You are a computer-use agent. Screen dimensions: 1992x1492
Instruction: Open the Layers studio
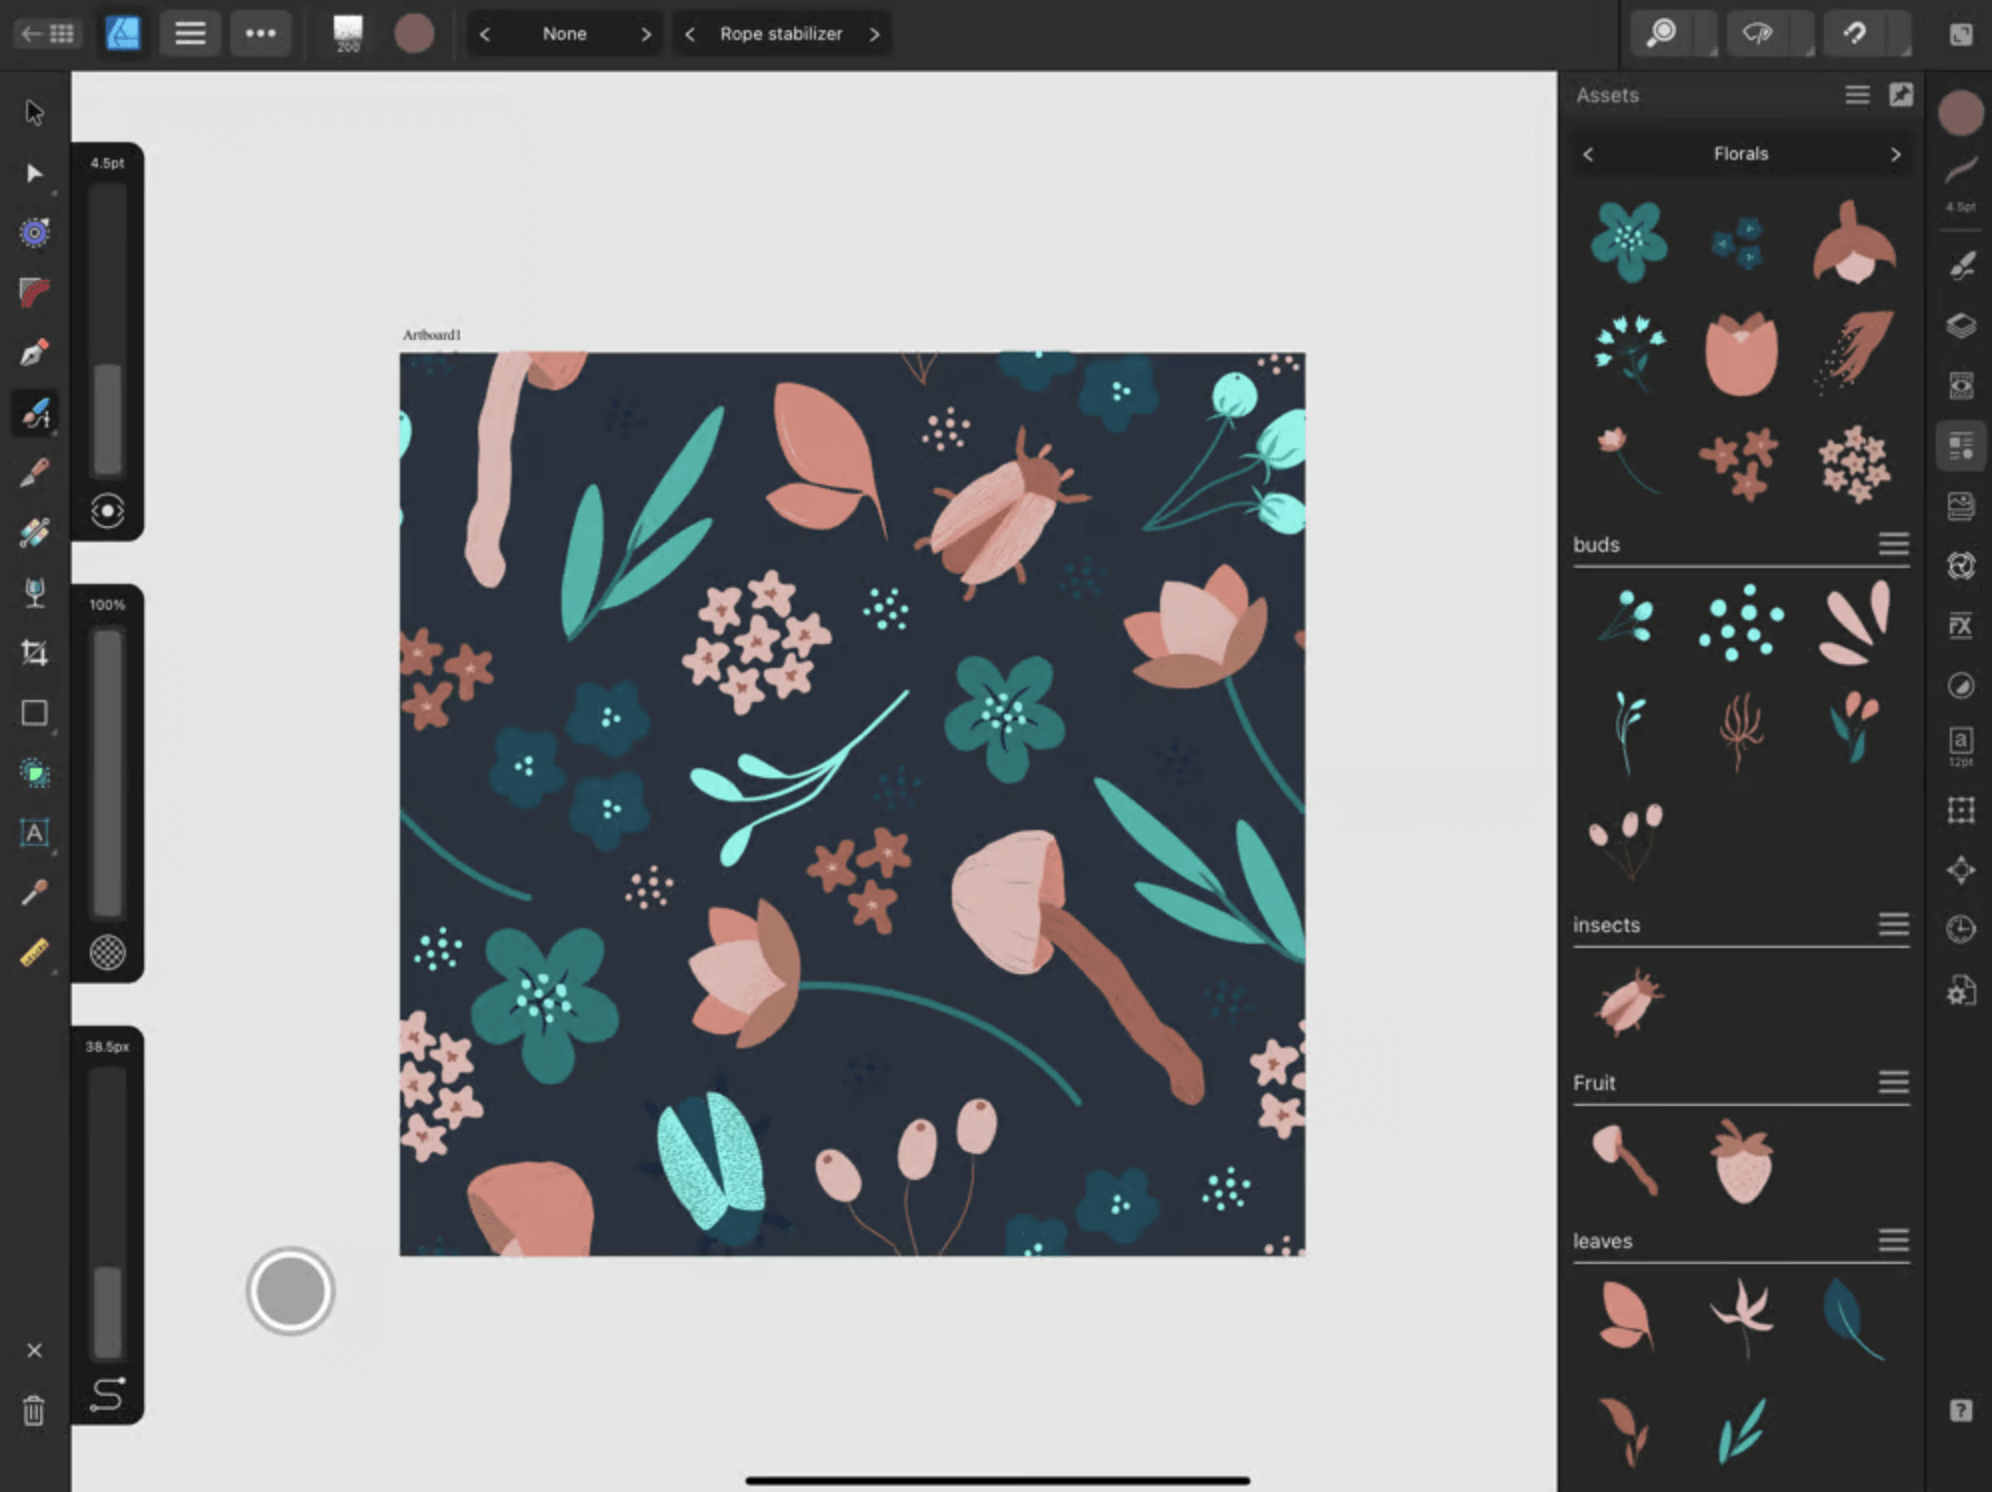click(x=1961, y=326)
